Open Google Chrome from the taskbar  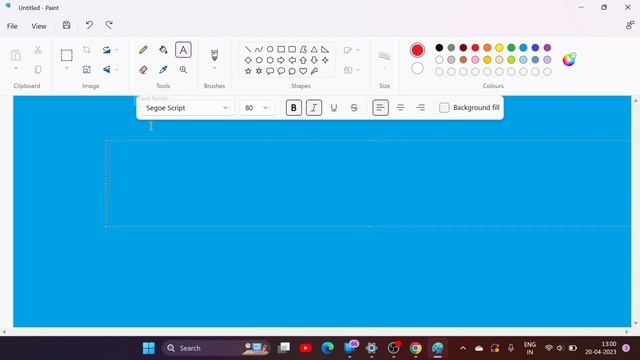click(x=416, y=348)
